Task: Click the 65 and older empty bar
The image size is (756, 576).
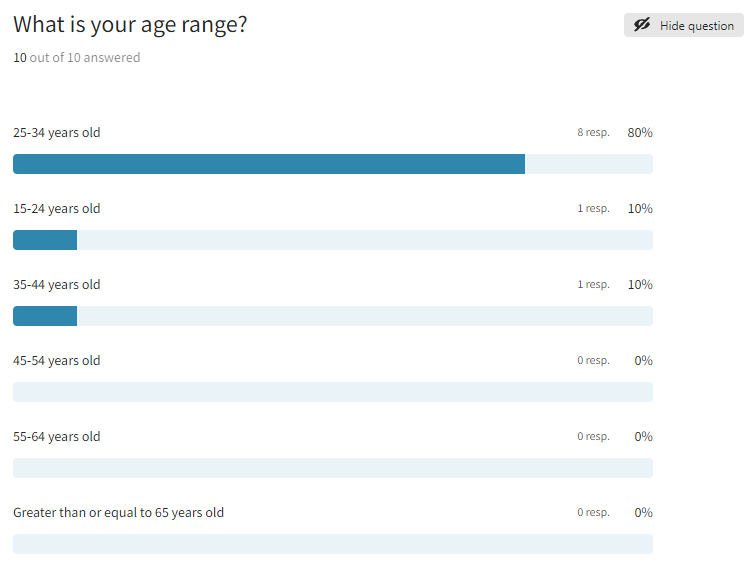Action: point(332,544)
